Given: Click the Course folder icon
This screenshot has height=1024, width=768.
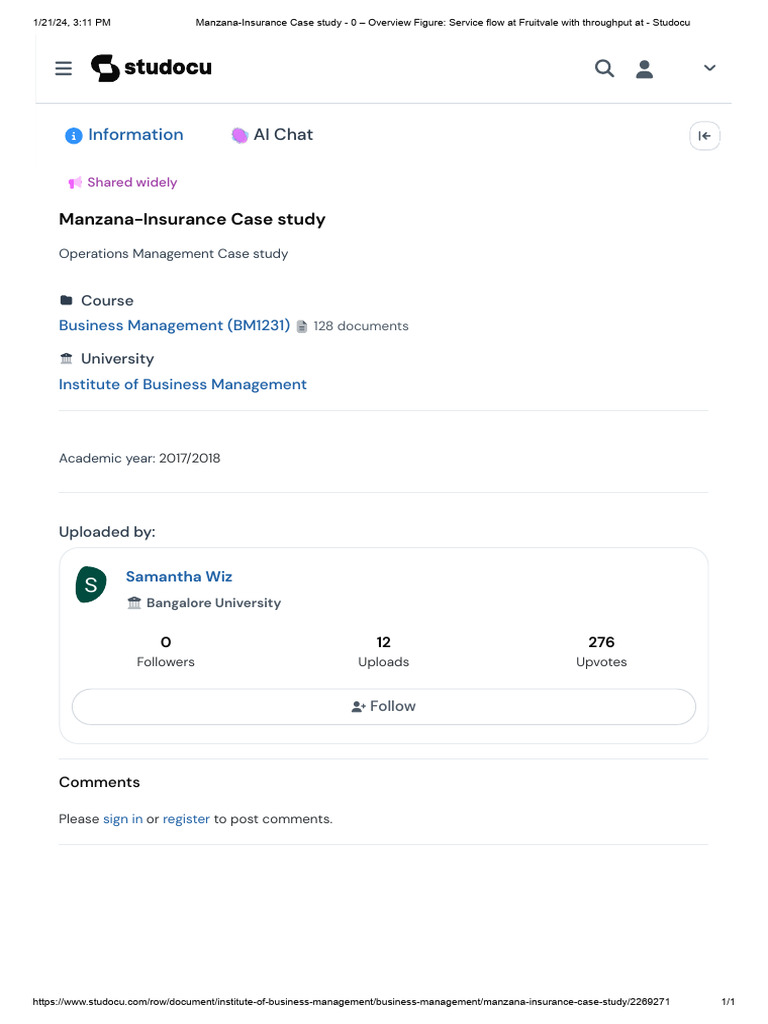Looking at the screenshot, I should (66, 300).
